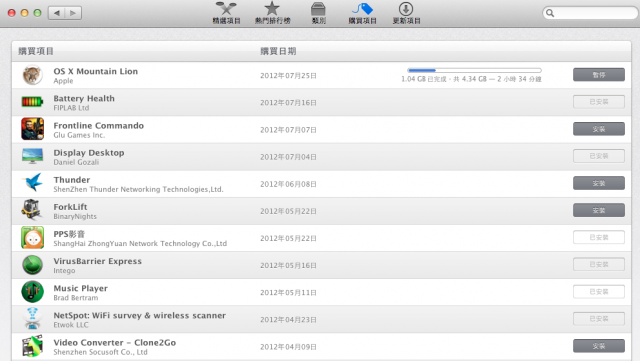Open NetSpot: WiFi survey & wireless scanner
Image resolution: width=640 pixels, height=361 pixels.
click(140, 315)
